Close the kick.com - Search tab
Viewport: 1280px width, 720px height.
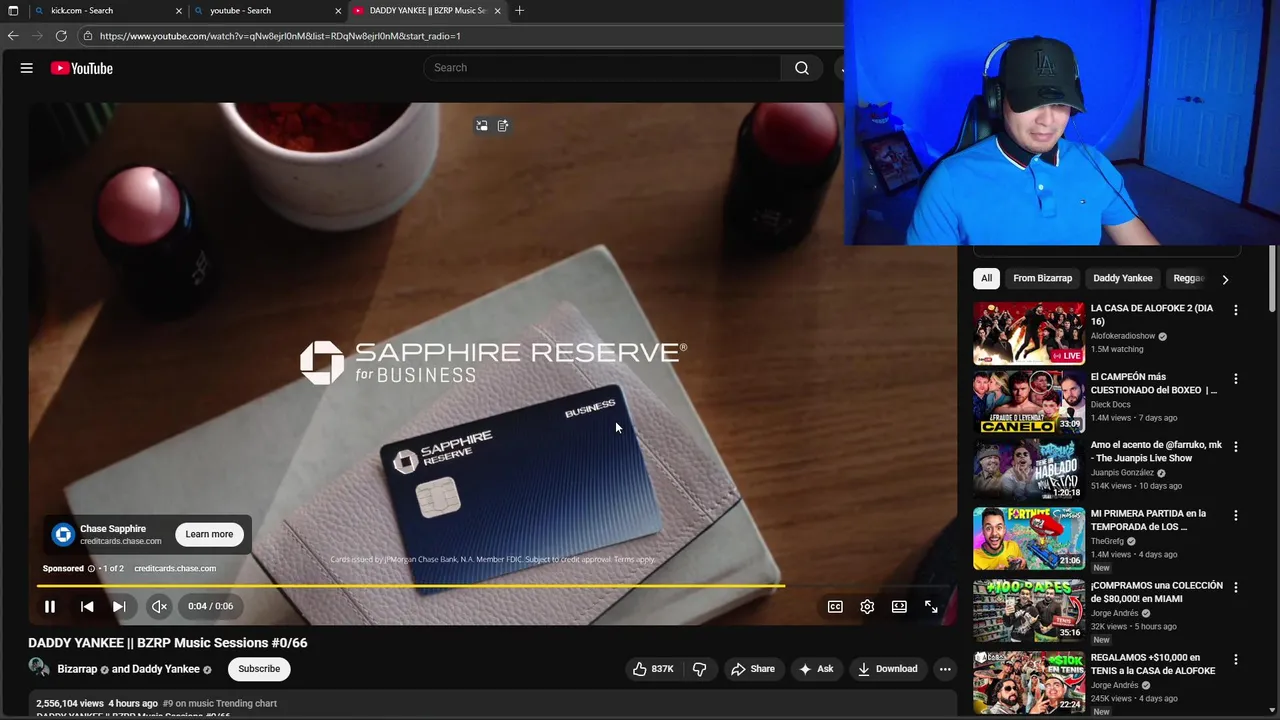(x=179, y=11)
